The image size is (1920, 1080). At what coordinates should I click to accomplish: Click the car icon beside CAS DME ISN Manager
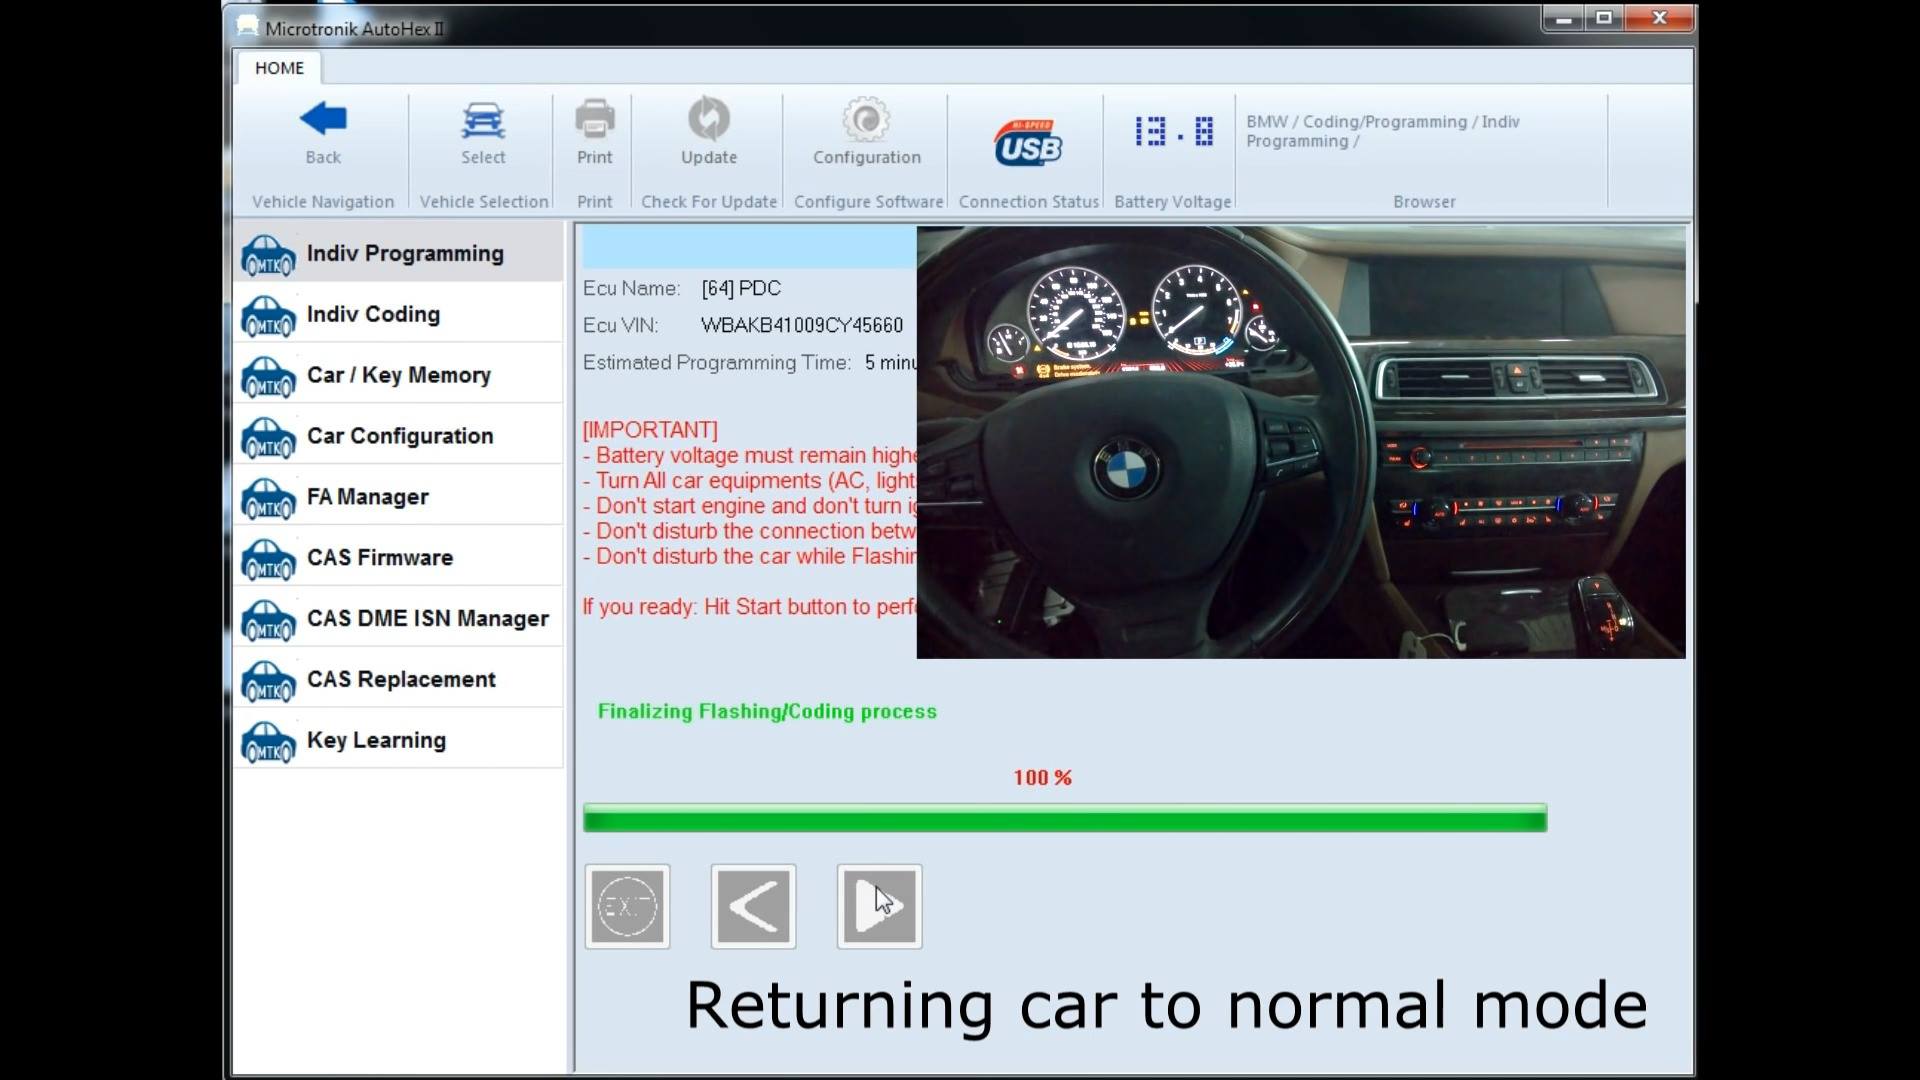tap(268, 621)
